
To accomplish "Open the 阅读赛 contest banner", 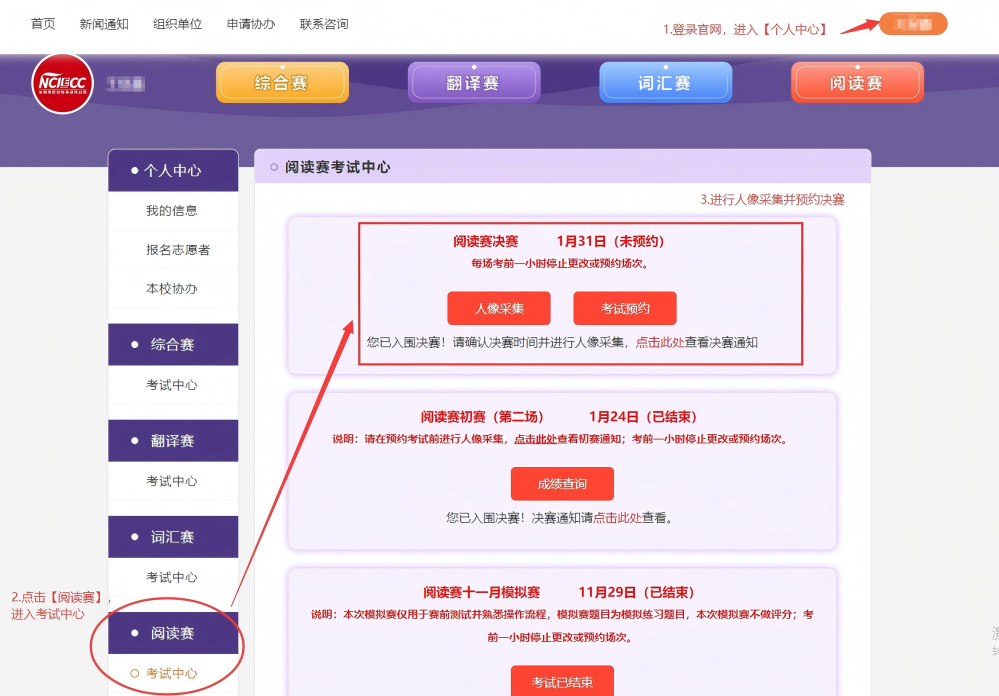I will tap(857, 84).
